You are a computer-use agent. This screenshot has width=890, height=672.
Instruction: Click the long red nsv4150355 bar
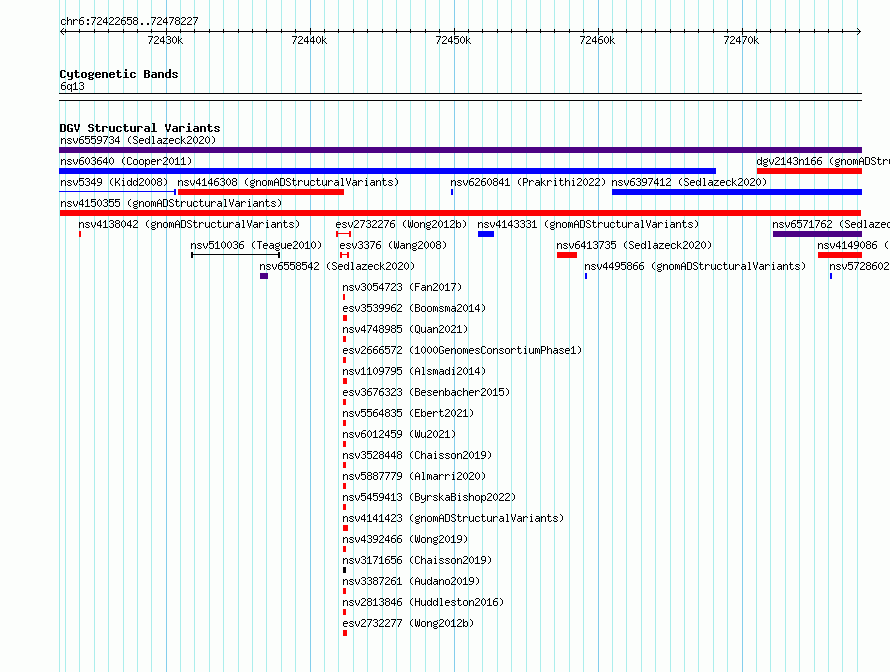pyautogui.click(x=460, y=213)
